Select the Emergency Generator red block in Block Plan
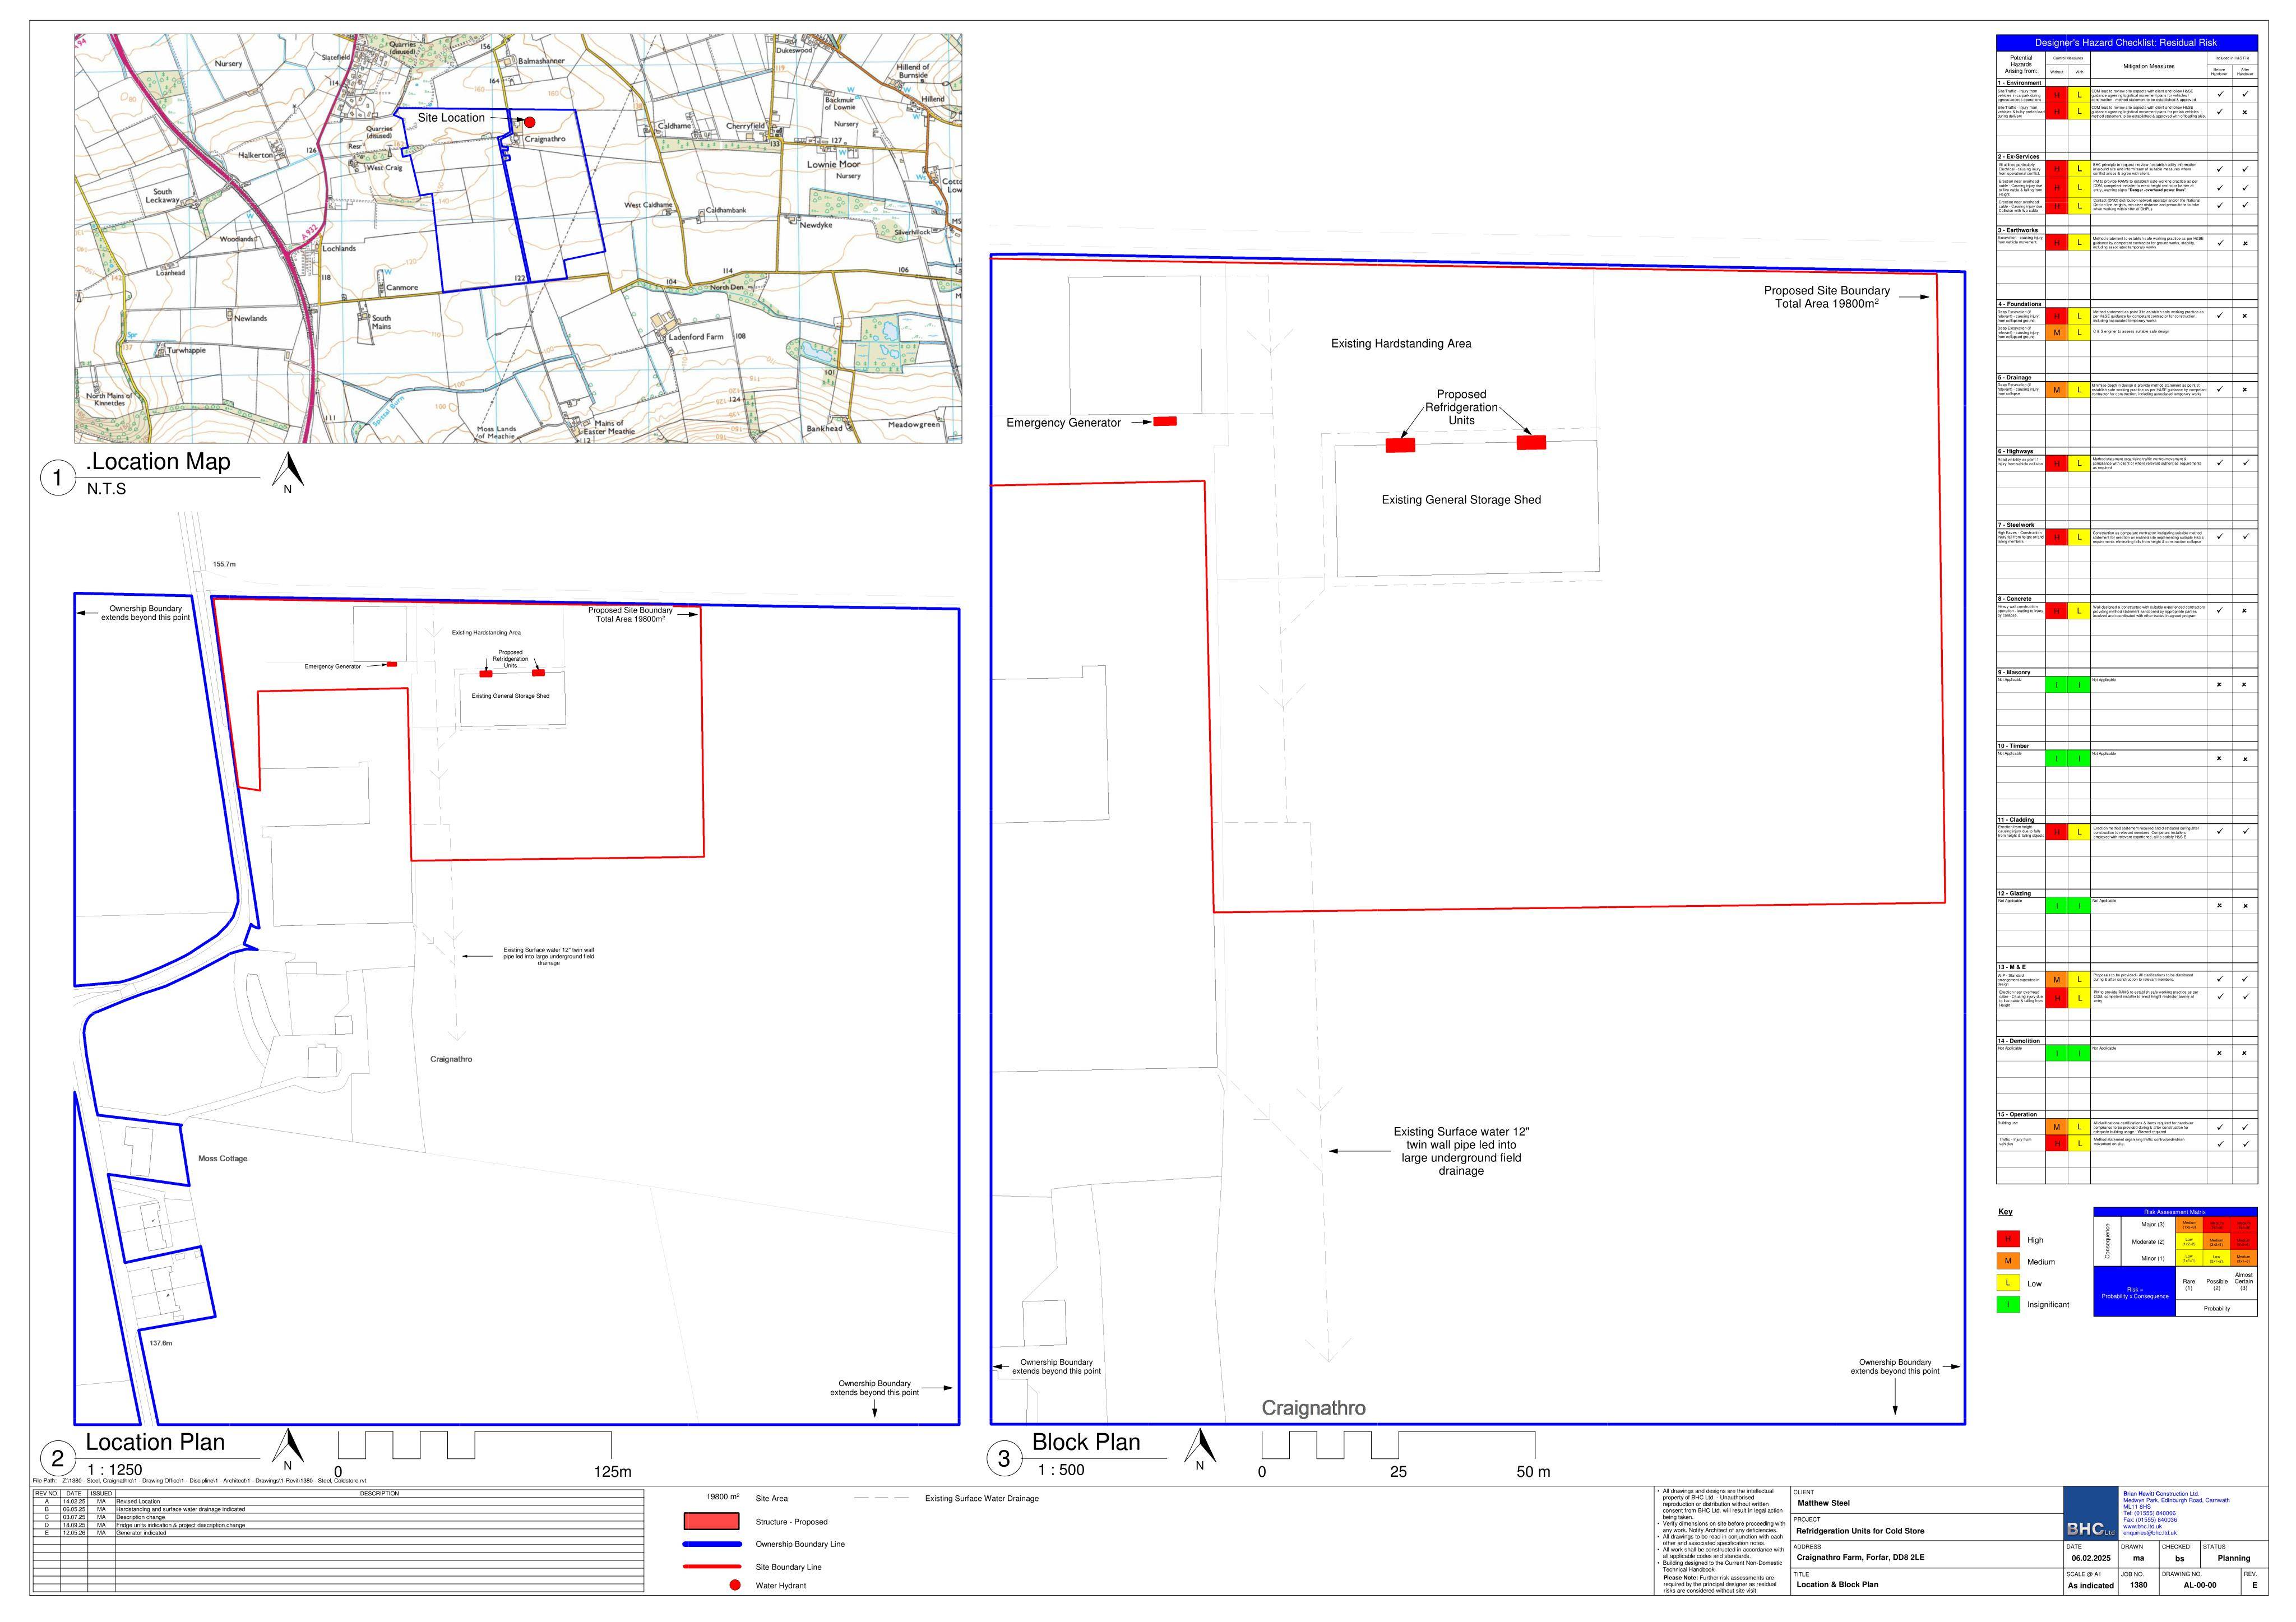2296x1622 pixels. click(x=1165, y=422)
